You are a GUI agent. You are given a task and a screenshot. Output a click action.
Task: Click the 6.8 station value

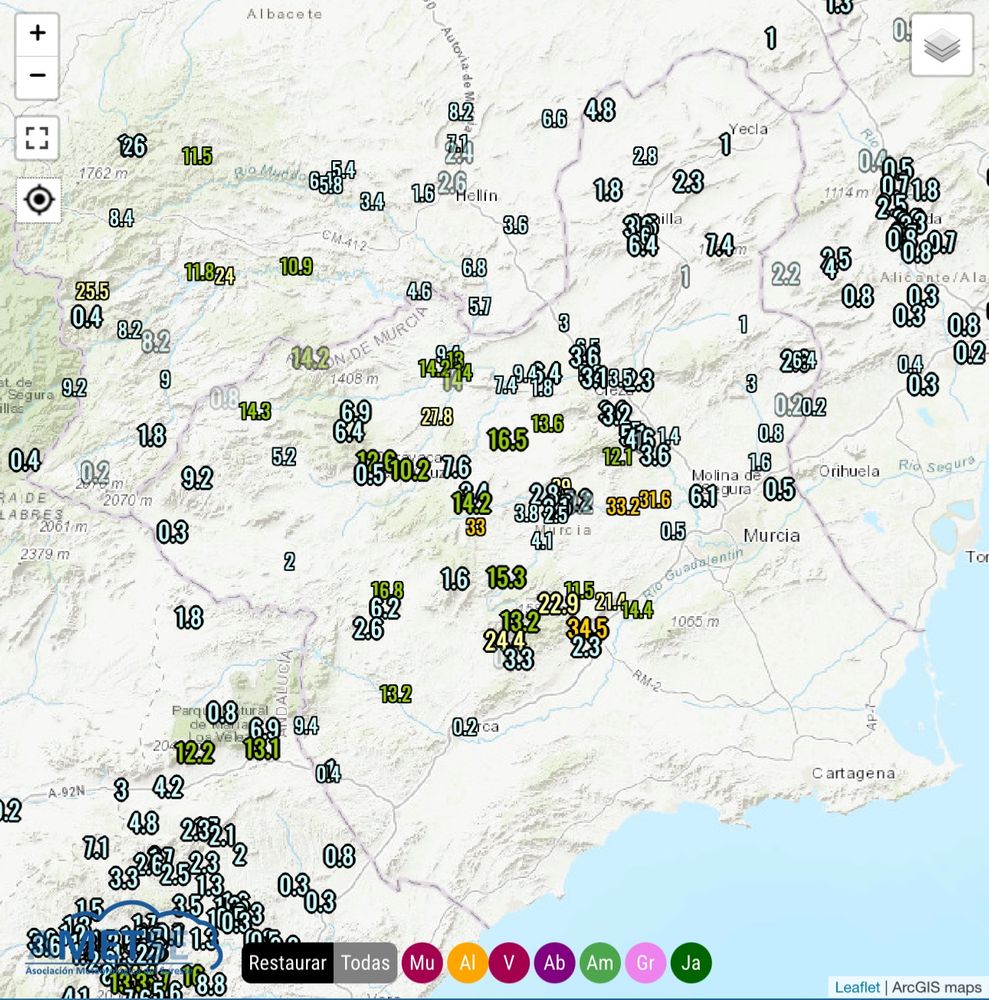tap(474, 268)
